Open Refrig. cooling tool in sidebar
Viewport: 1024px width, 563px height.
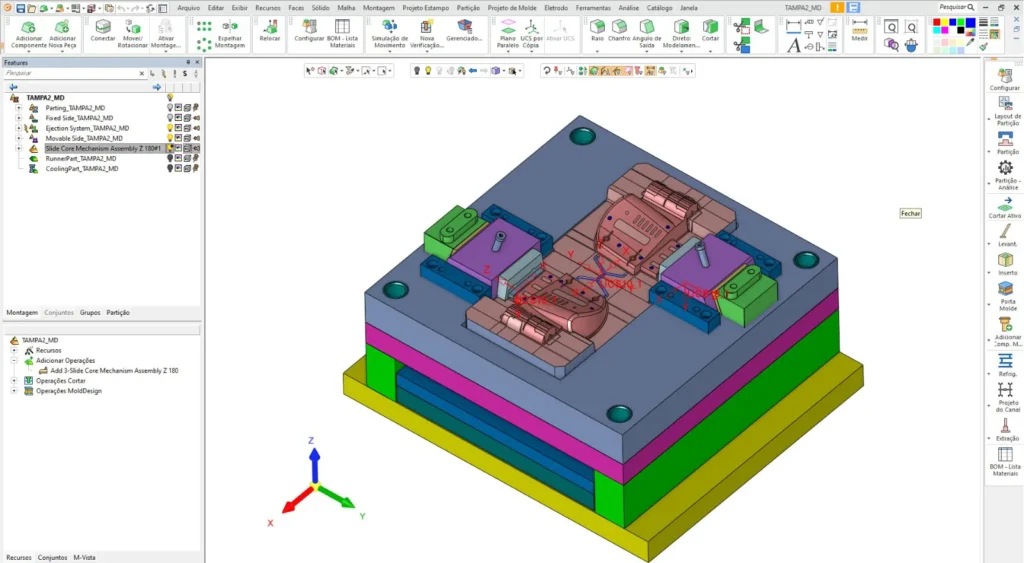(1006, 364)
